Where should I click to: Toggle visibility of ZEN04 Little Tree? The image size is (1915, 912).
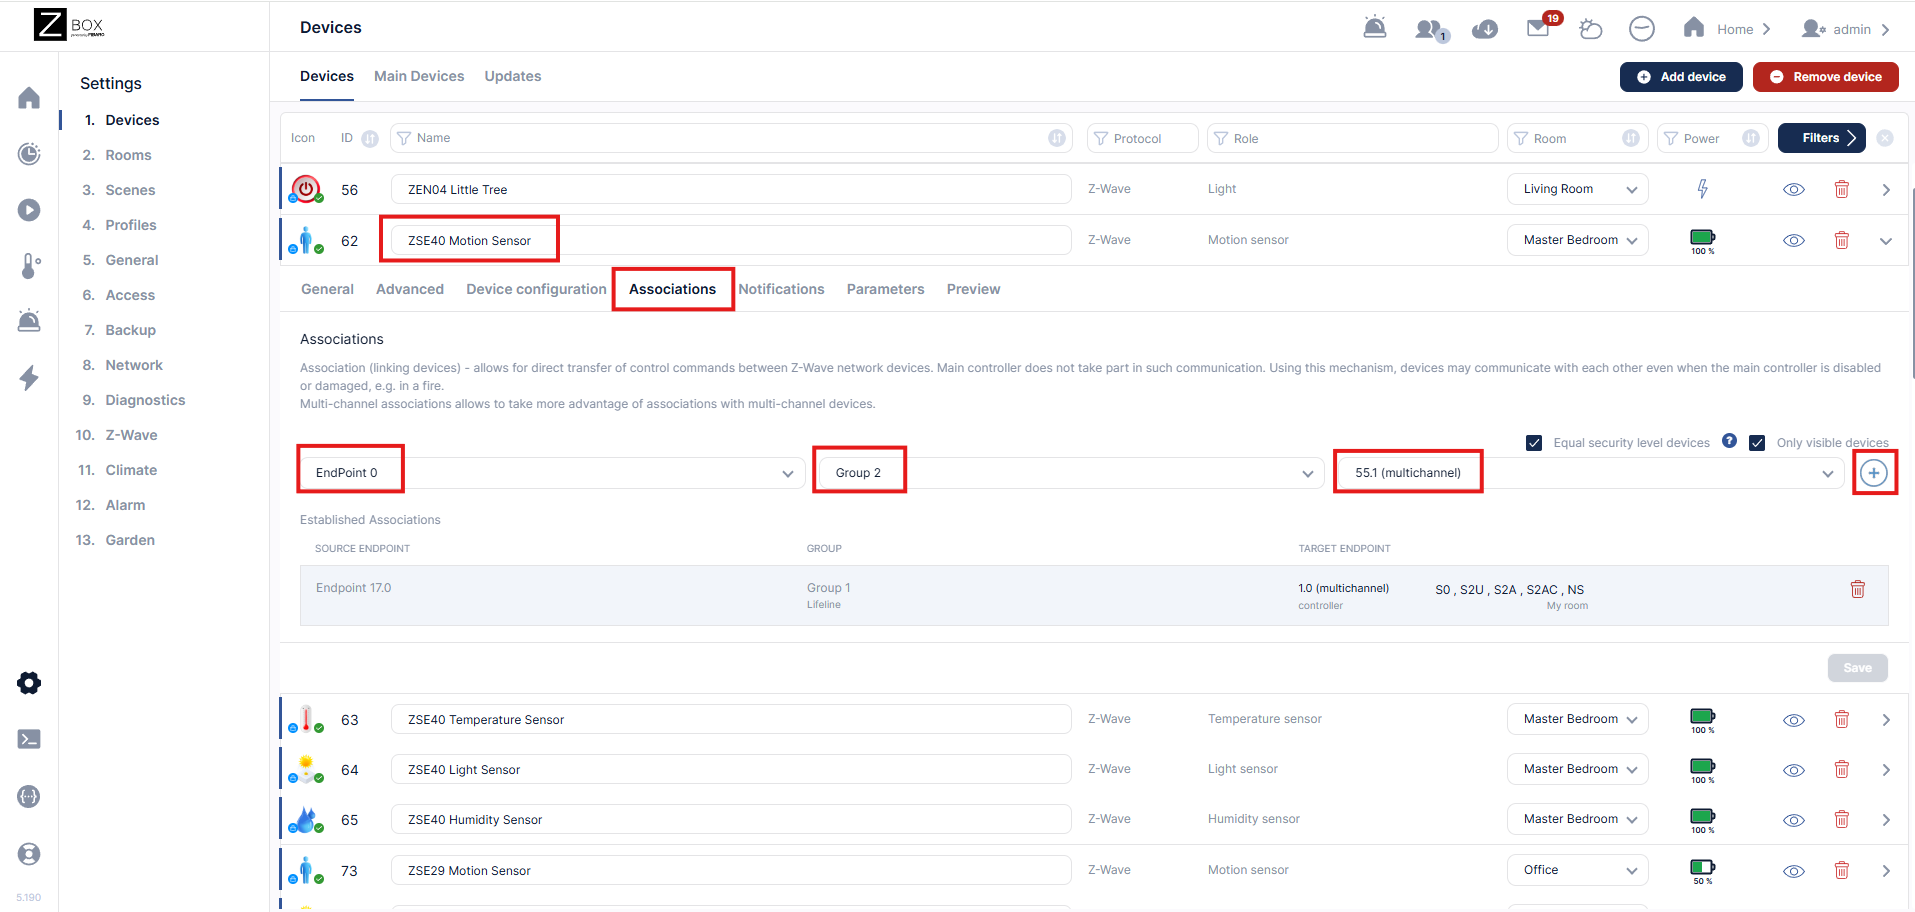coord(1794,189)
